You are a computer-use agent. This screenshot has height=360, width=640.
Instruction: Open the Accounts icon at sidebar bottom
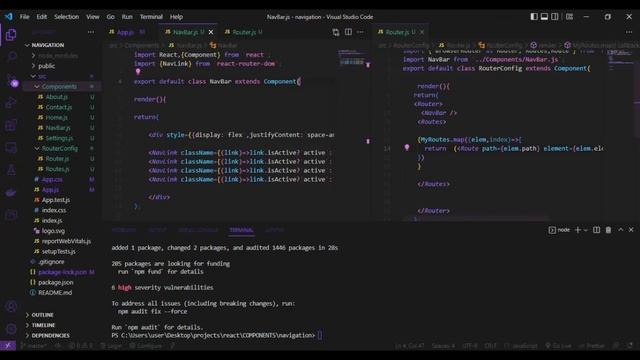pos(11,307)
